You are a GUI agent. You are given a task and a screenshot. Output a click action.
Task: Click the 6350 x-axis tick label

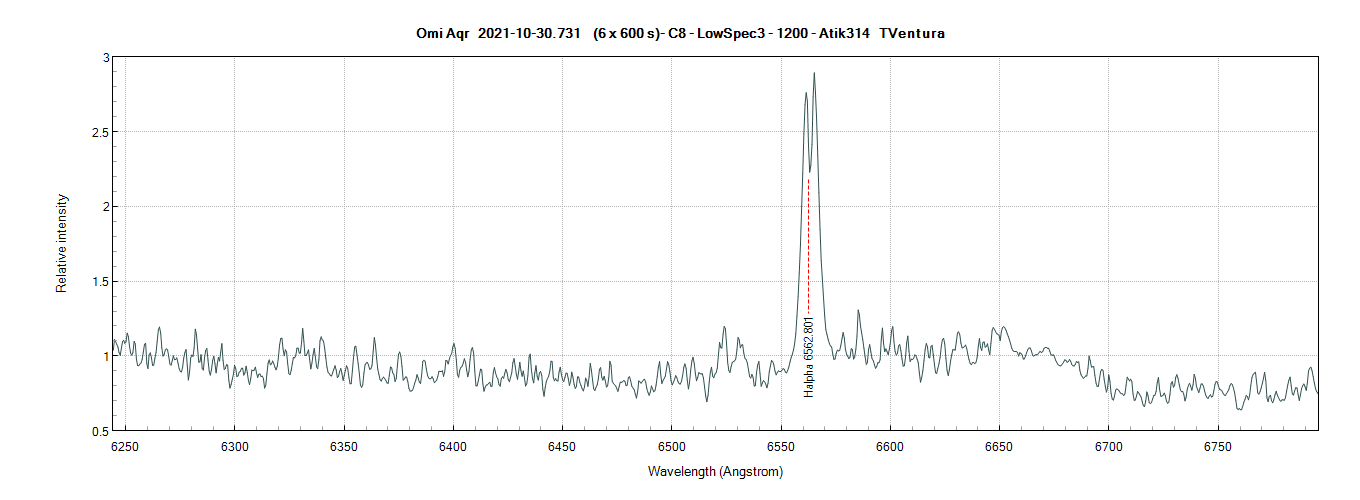344,447
